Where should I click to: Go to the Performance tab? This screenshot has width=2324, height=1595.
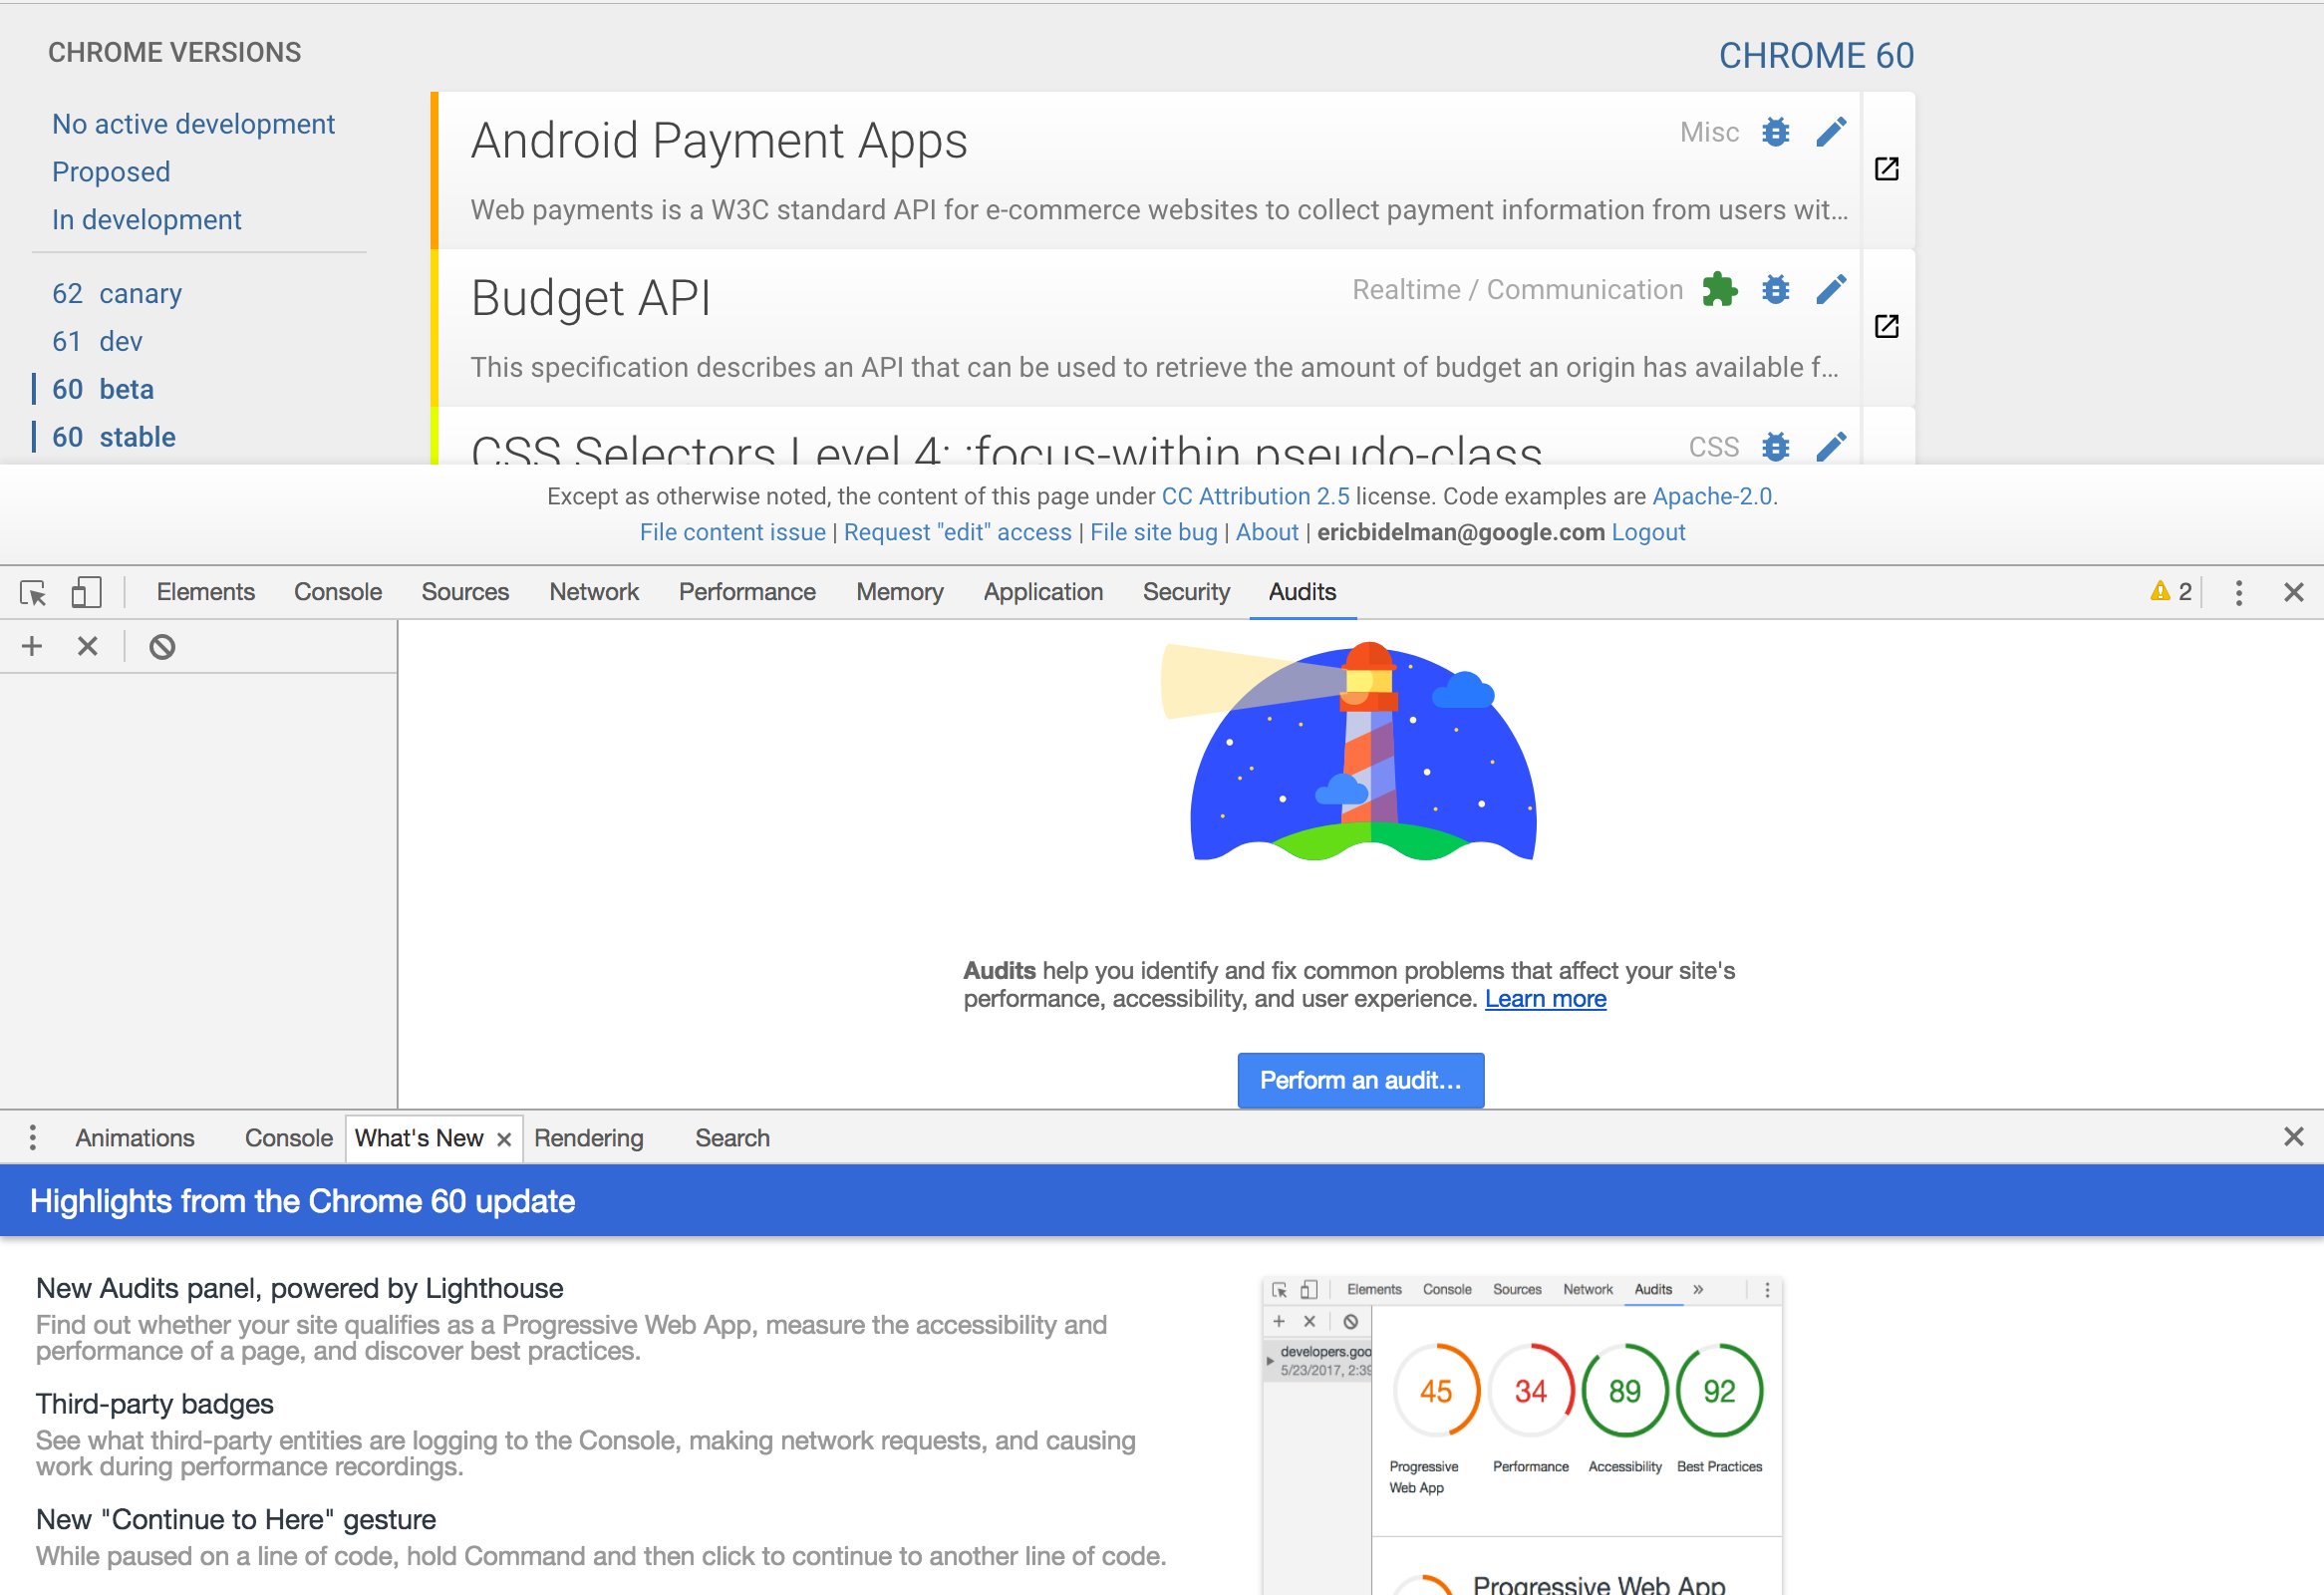coord(747,592)
